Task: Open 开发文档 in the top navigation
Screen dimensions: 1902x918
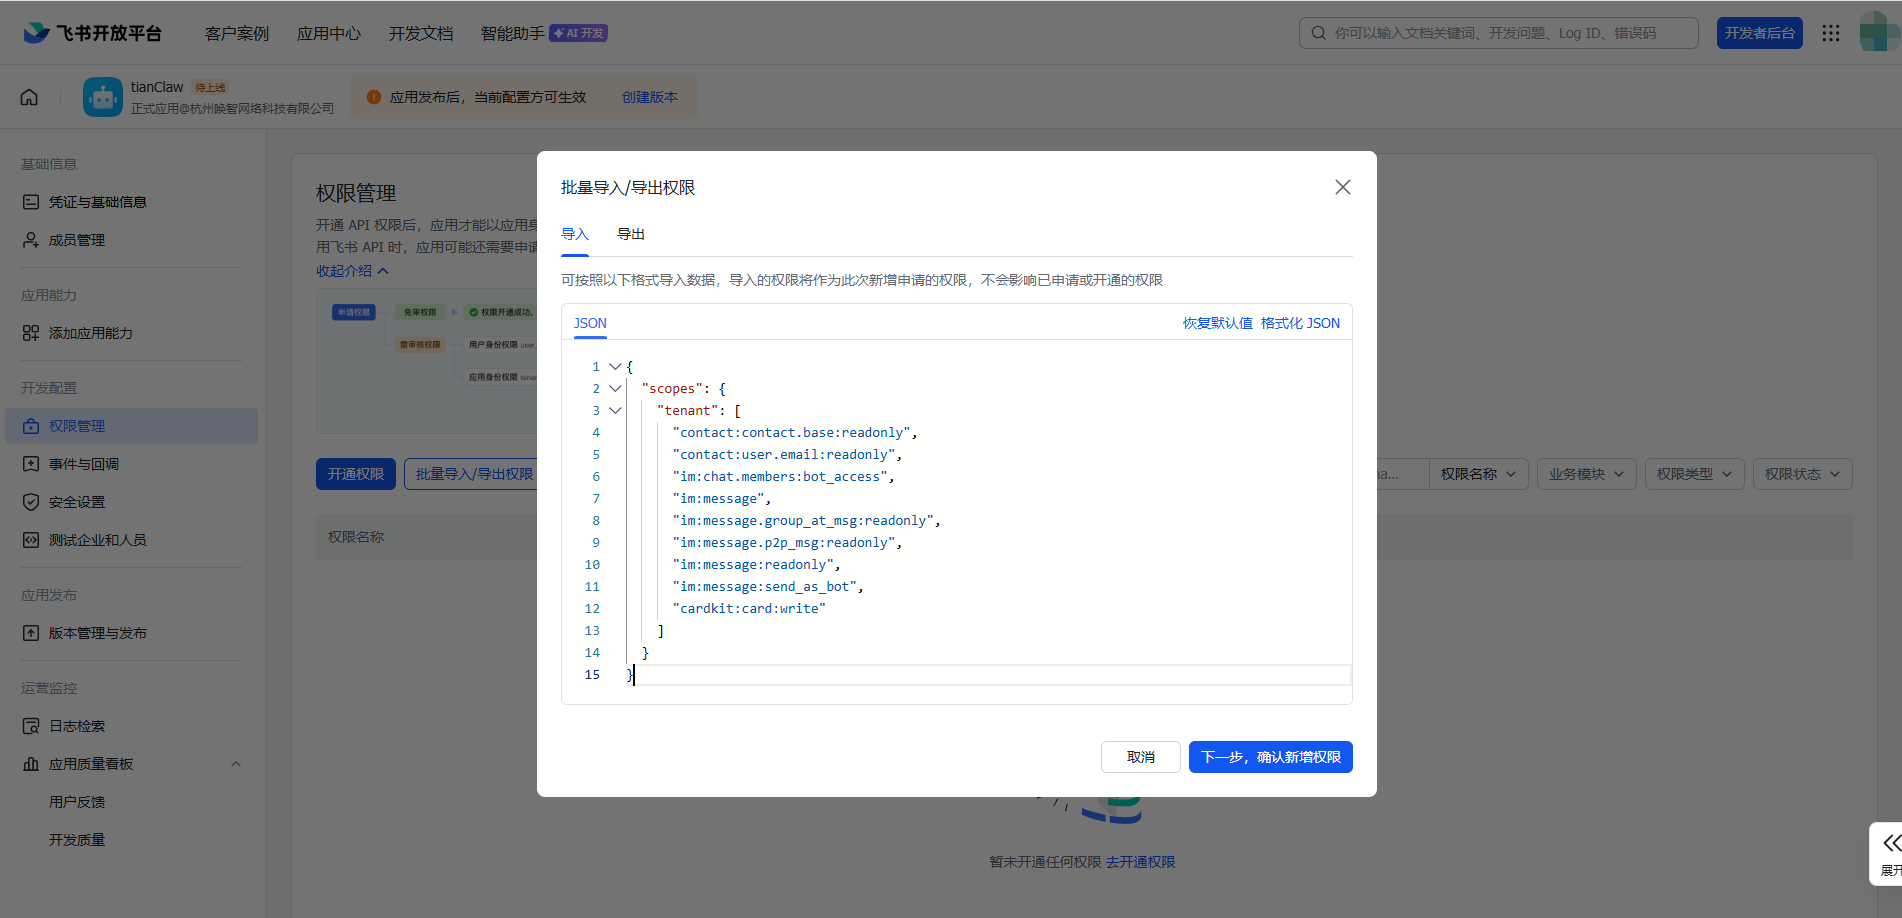Action: click(x=420, y=32)
